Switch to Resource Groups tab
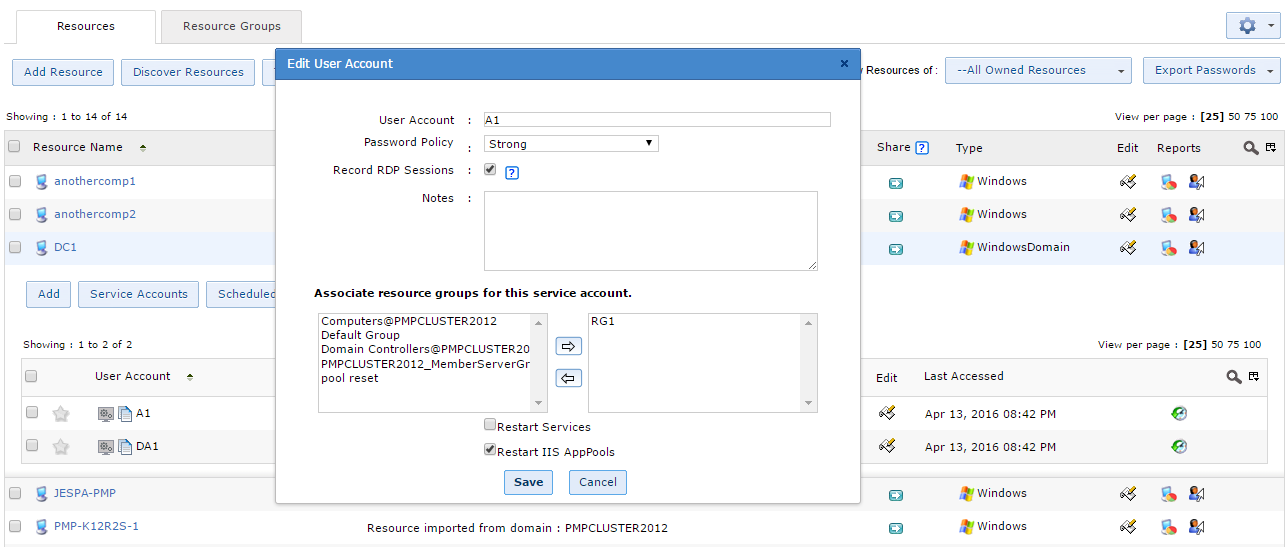Image resolution: width=1288 pixels, height=547 pixels. pyautogui.click(x=232, y=27)
